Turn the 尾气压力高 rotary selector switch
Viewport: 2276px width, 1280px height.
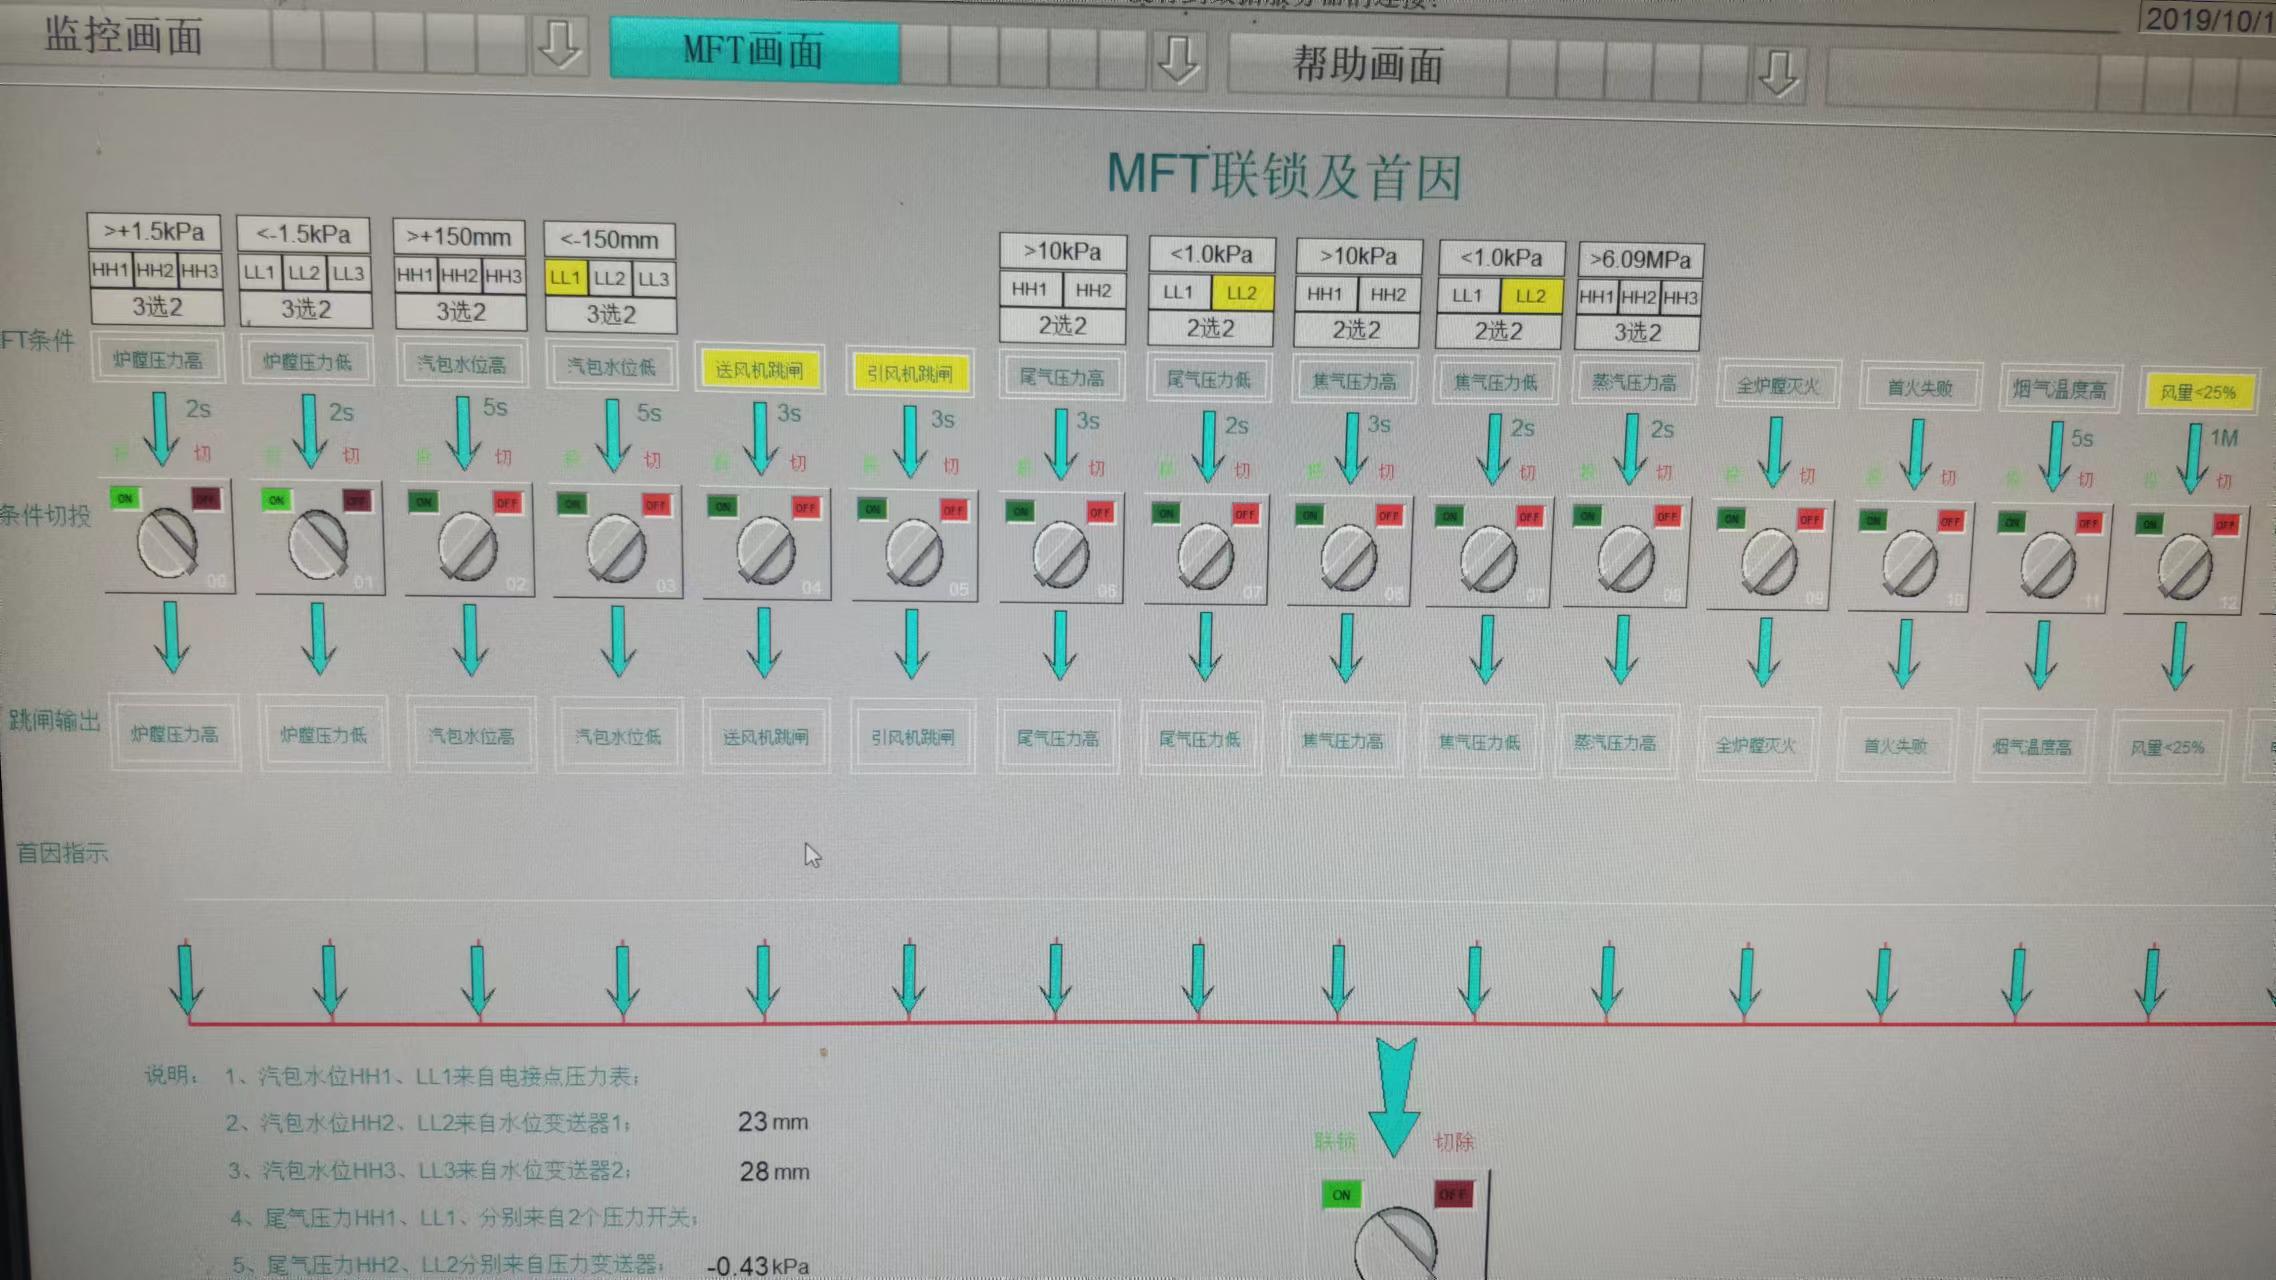pyautogui.click(x=1060, y=556)
